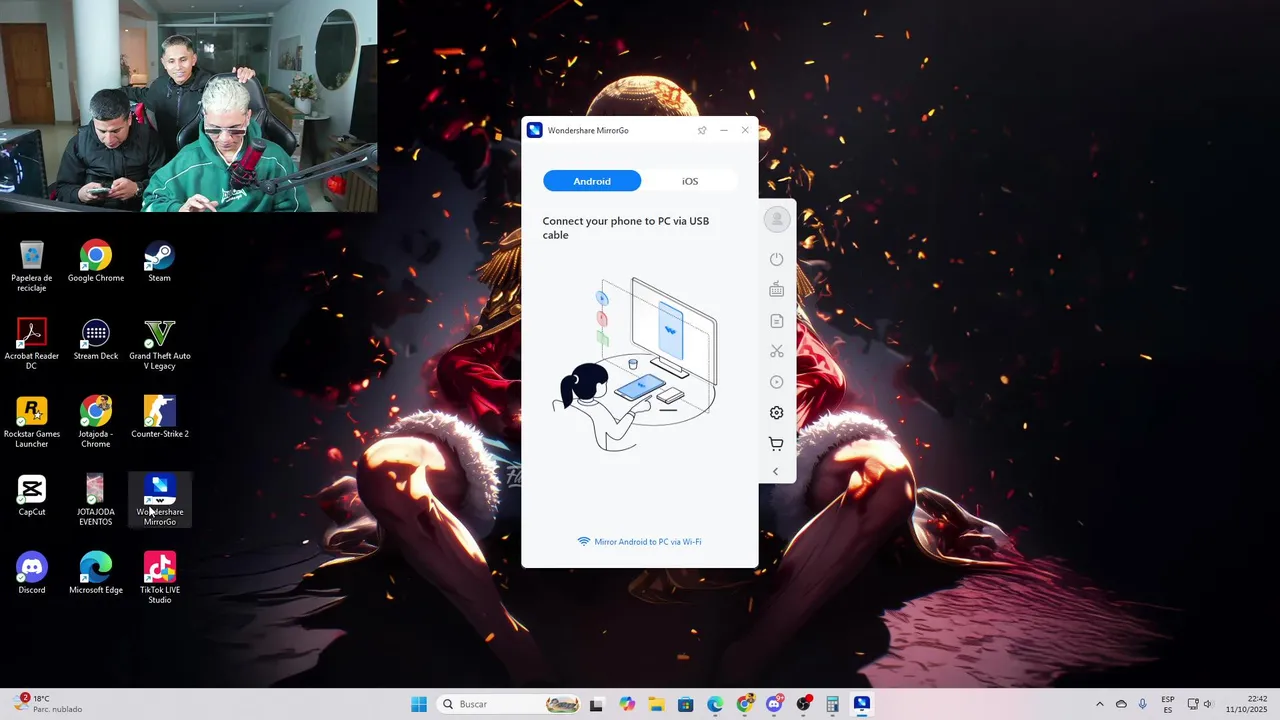1280x720 pixels.
Task: Select the Jotajoda - Chrome shortcut
Action: 96,422
